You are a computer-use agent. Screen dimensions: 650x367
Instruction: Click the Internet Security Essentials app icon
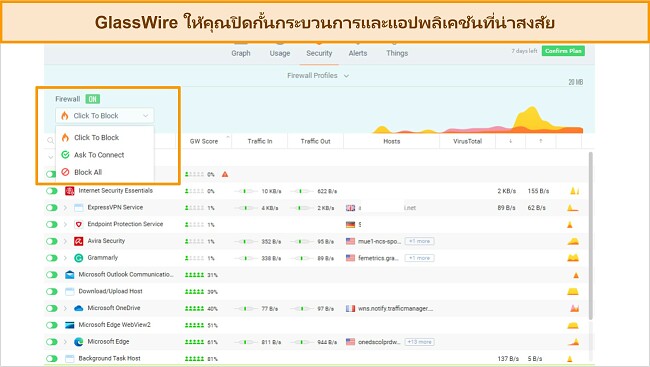[x=70, y=191]
